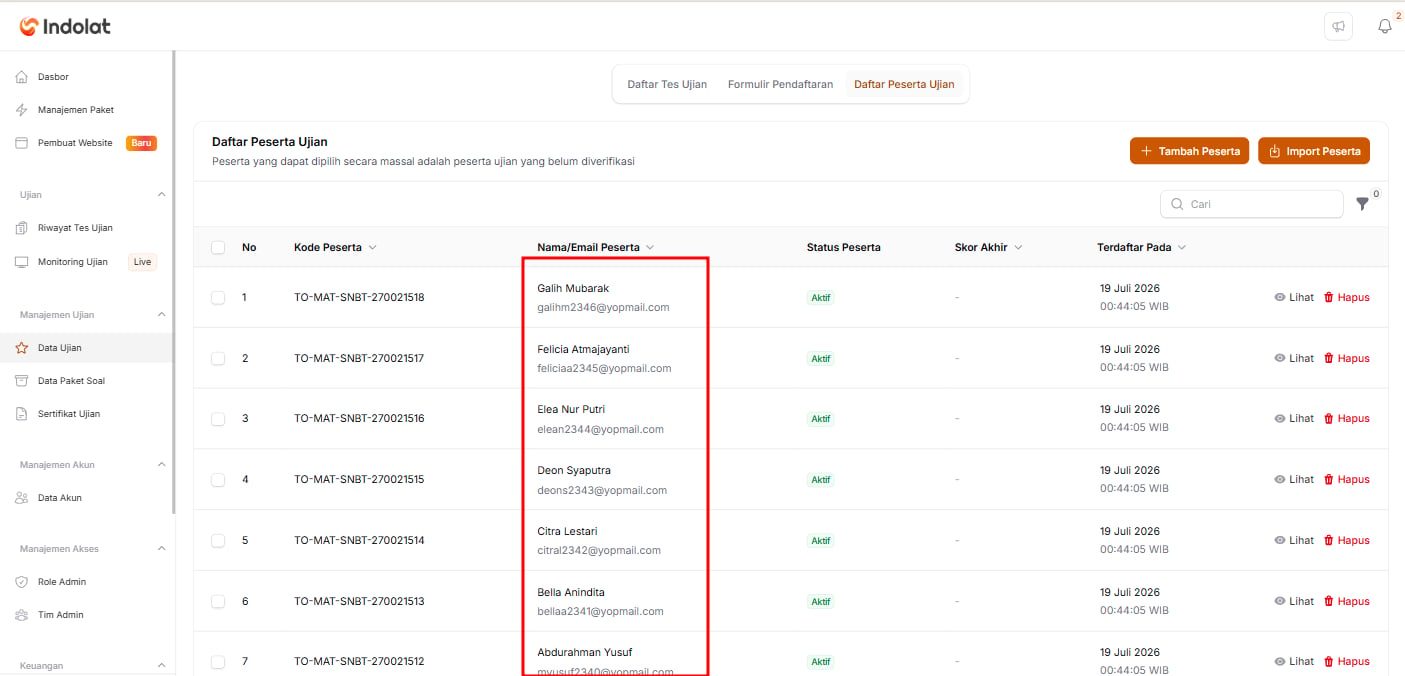Switch to Daftar Tes Ujian tab
1405x676 pixels.
click(x=667, y=85)
